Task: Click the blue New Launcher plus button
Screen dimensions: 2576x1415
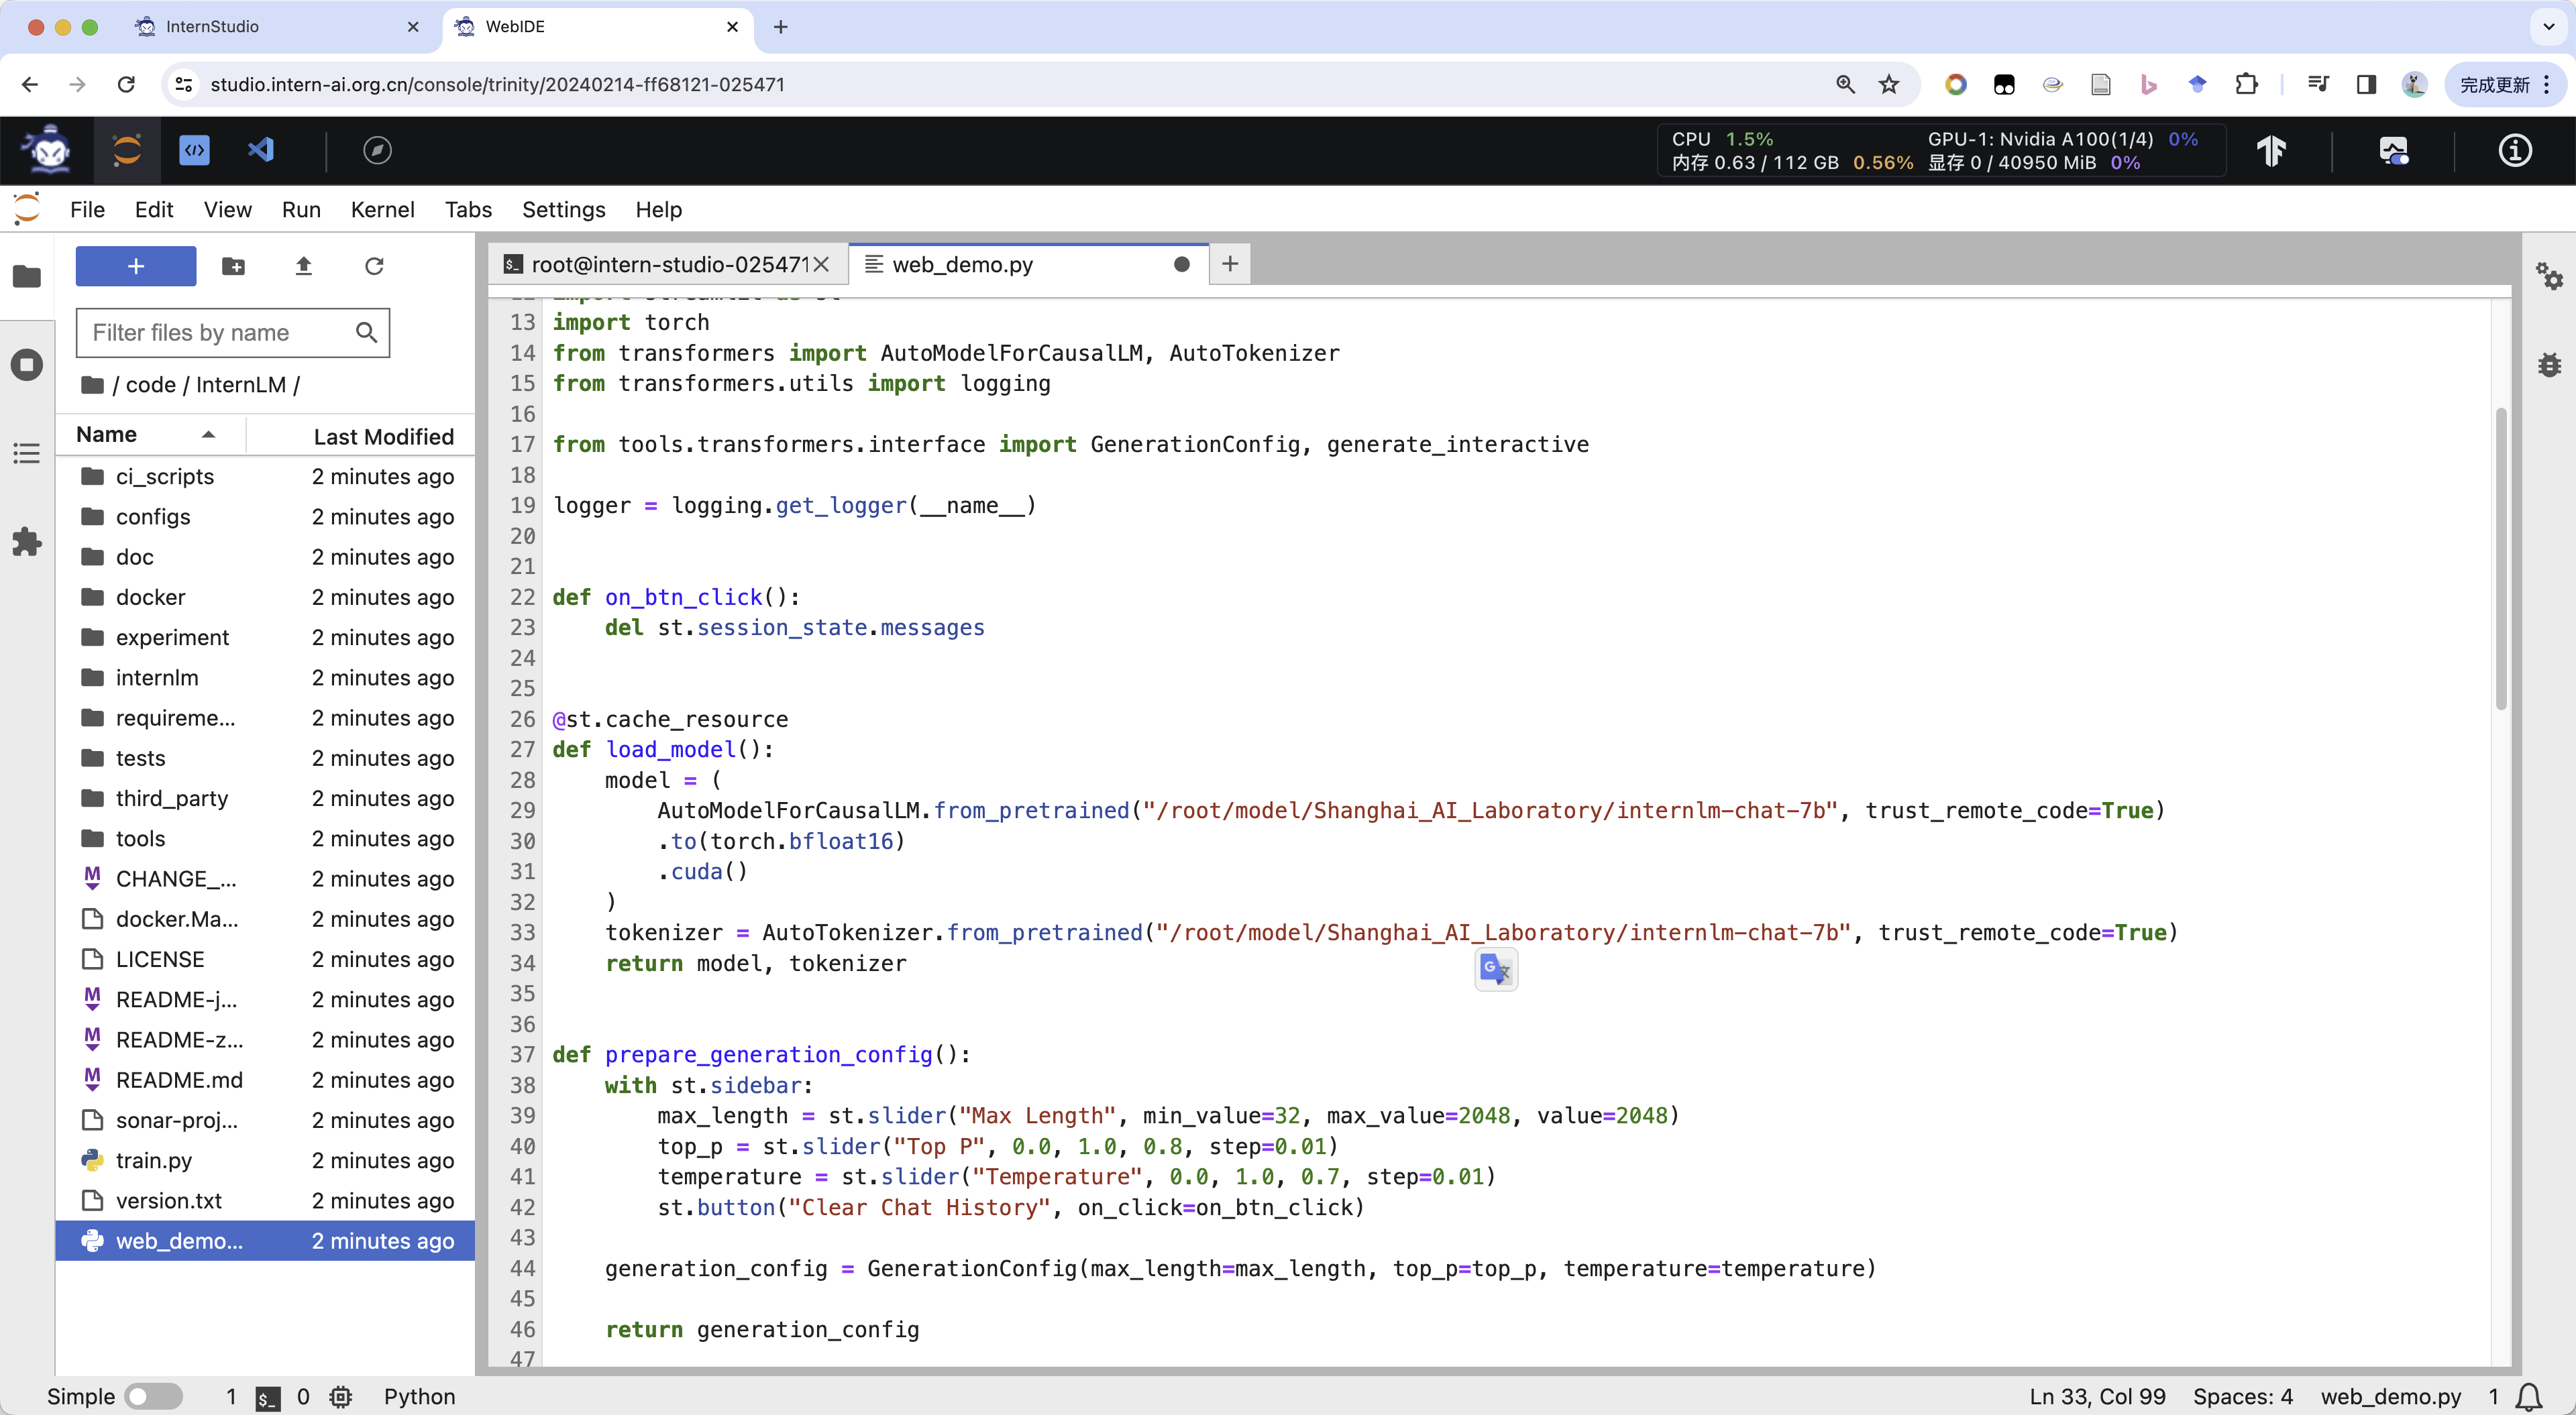Action: coord(136,266)
